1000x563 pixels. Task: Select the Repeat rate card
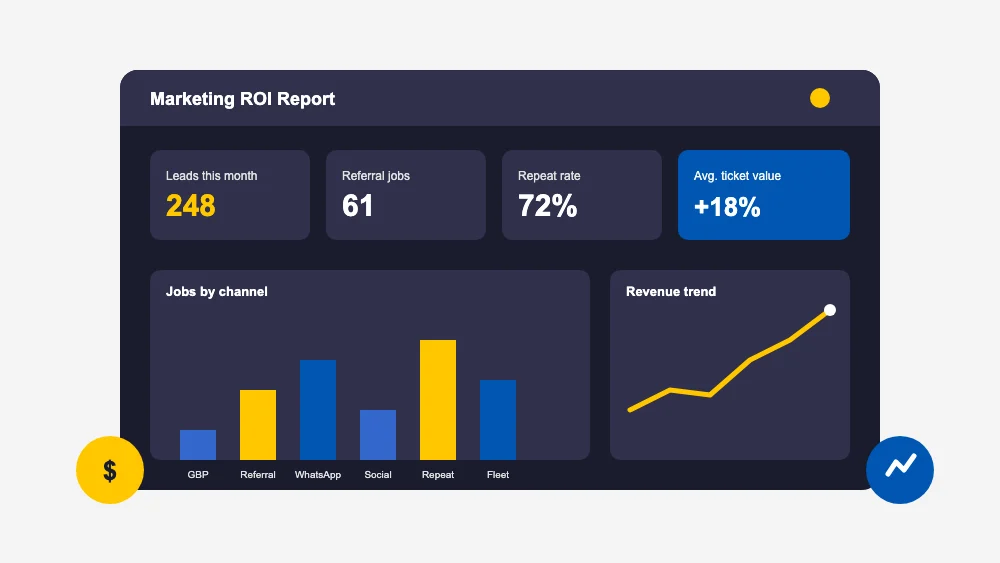click(x=582, y=195)
